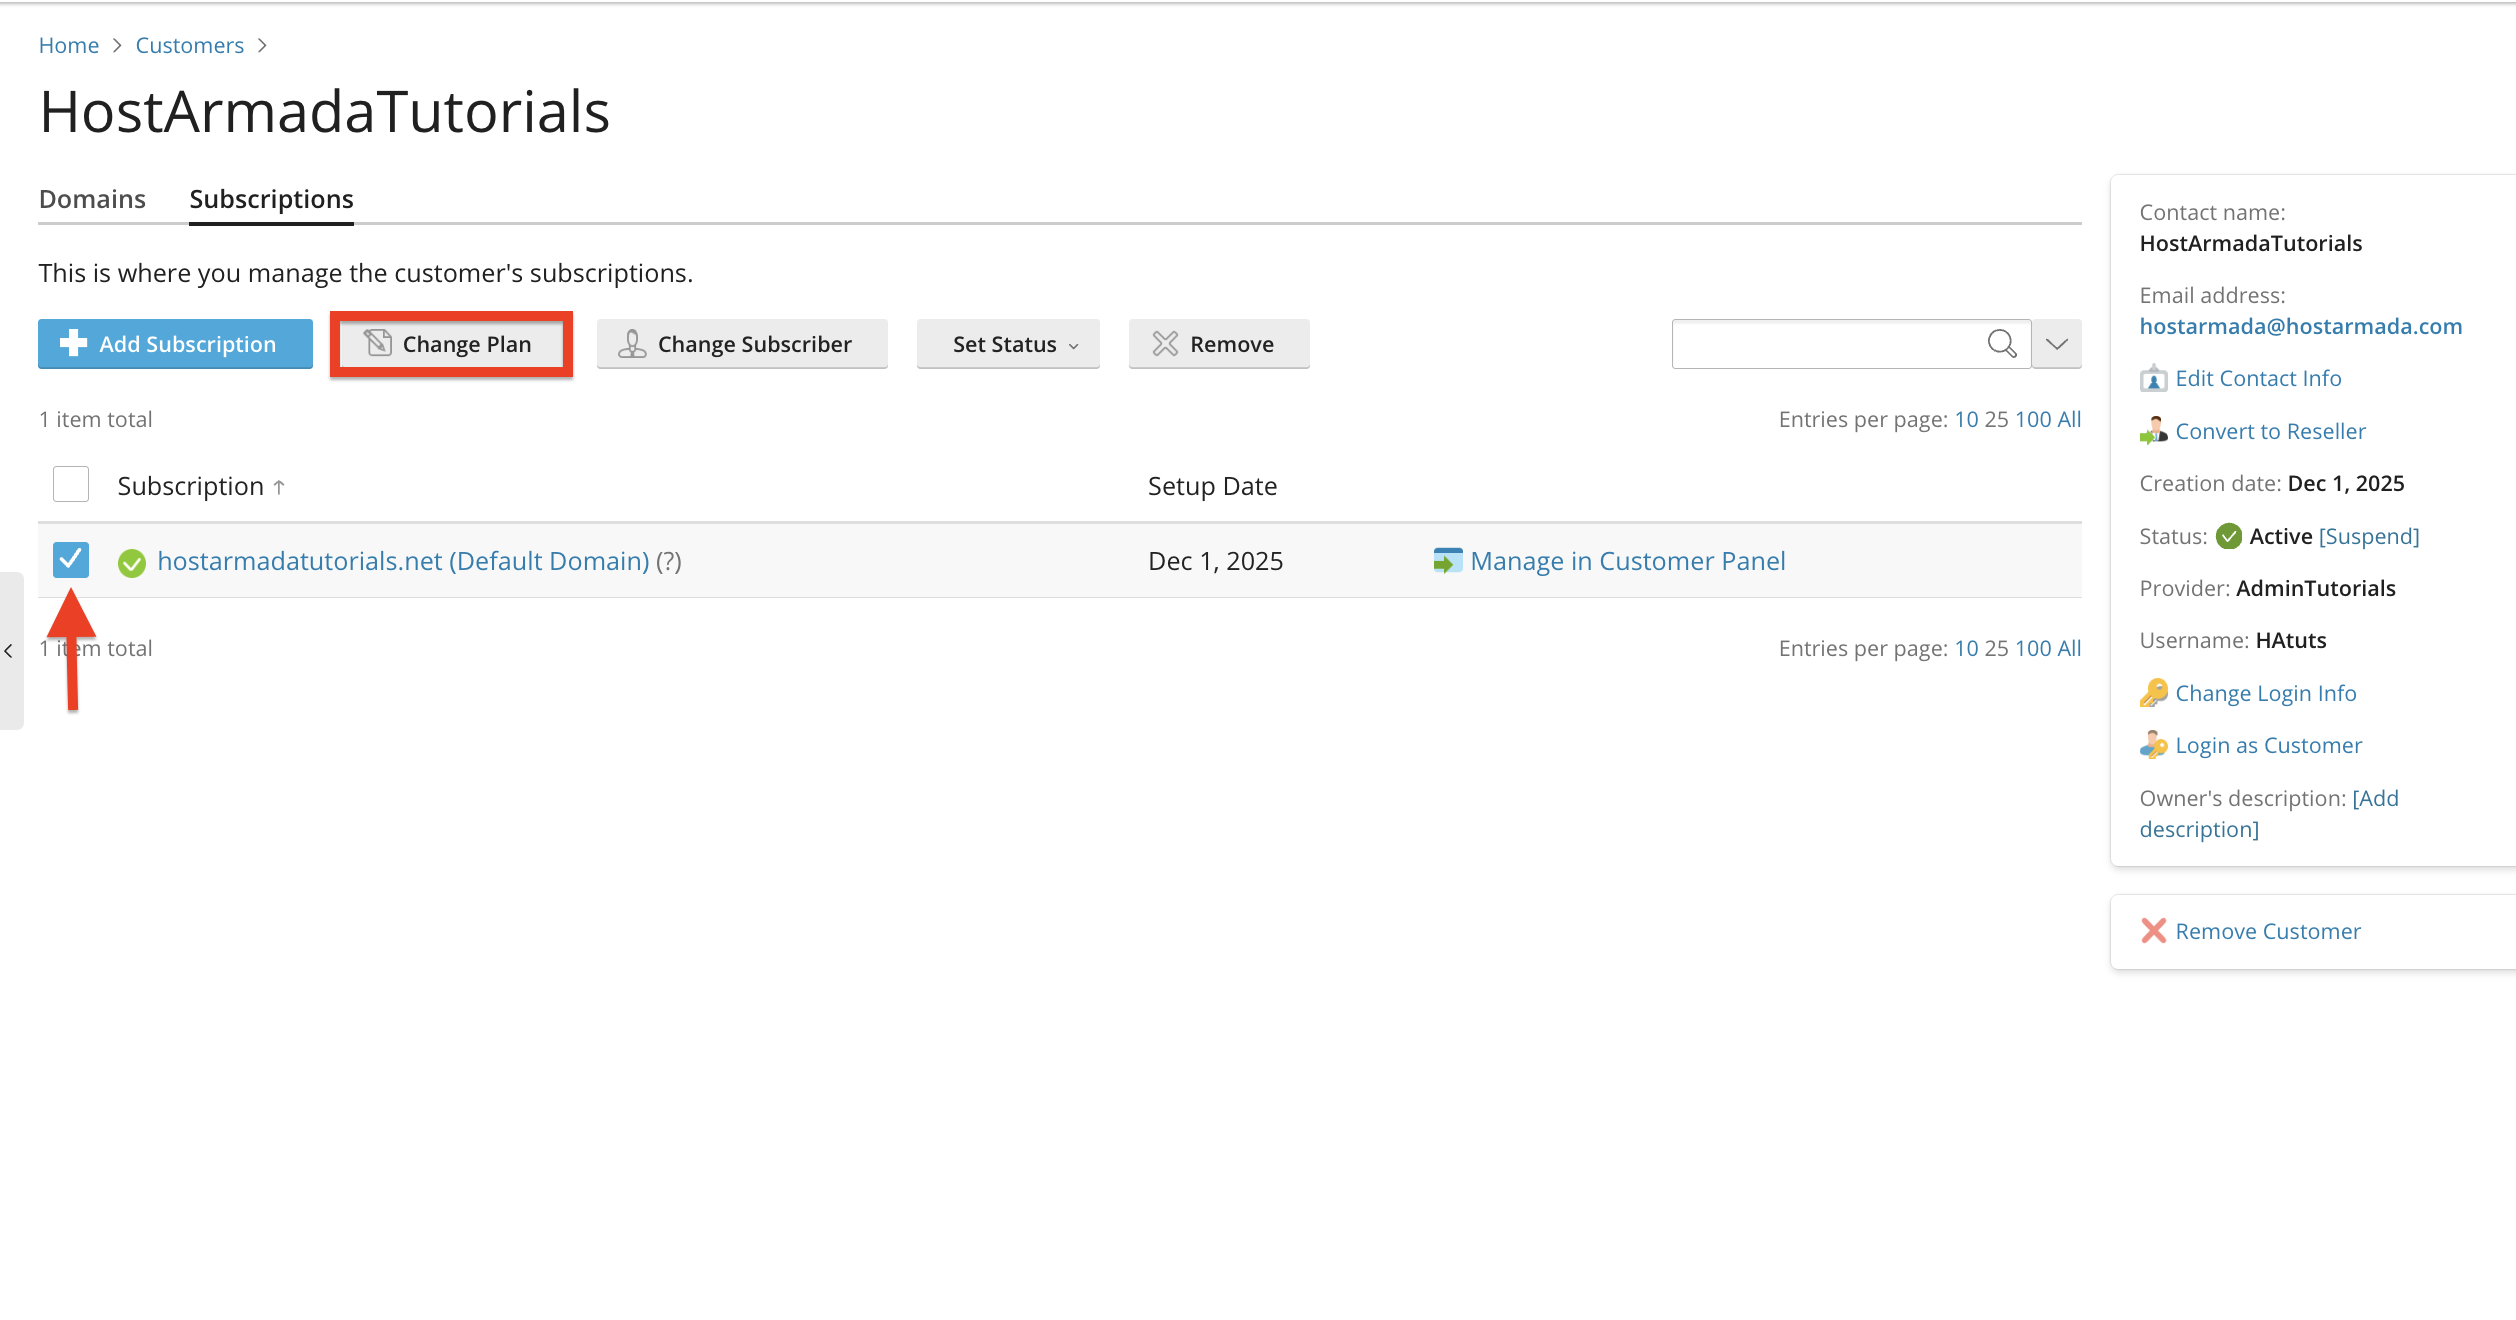Show 25 entries per page in the top pager
Viewport: 2516px width, 1320px height.
tap(1996, 419)
